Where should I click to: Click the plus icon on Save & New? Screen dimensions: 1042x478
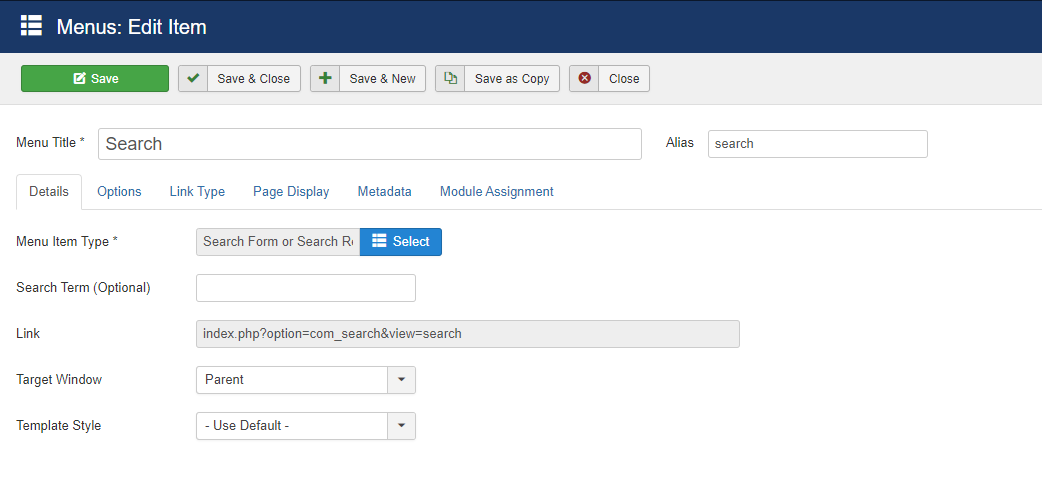coord(325,79)
